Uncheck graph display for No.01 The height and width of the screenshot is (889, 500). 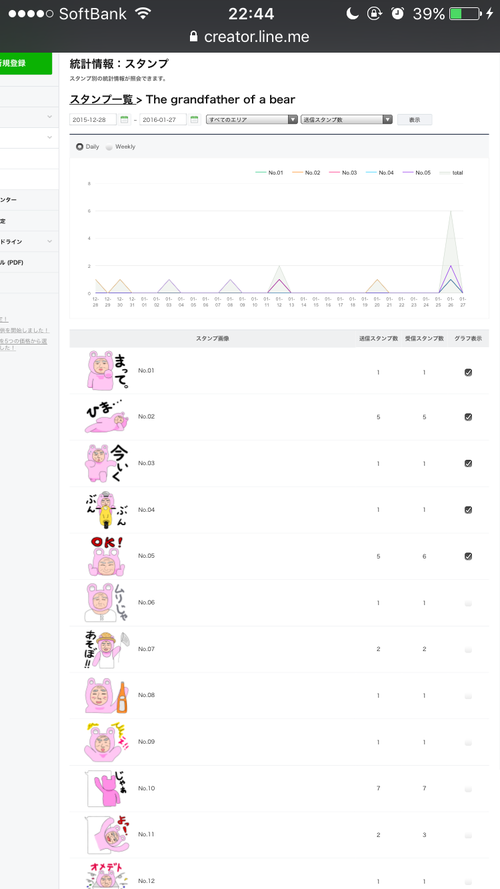tap(468, 372)
